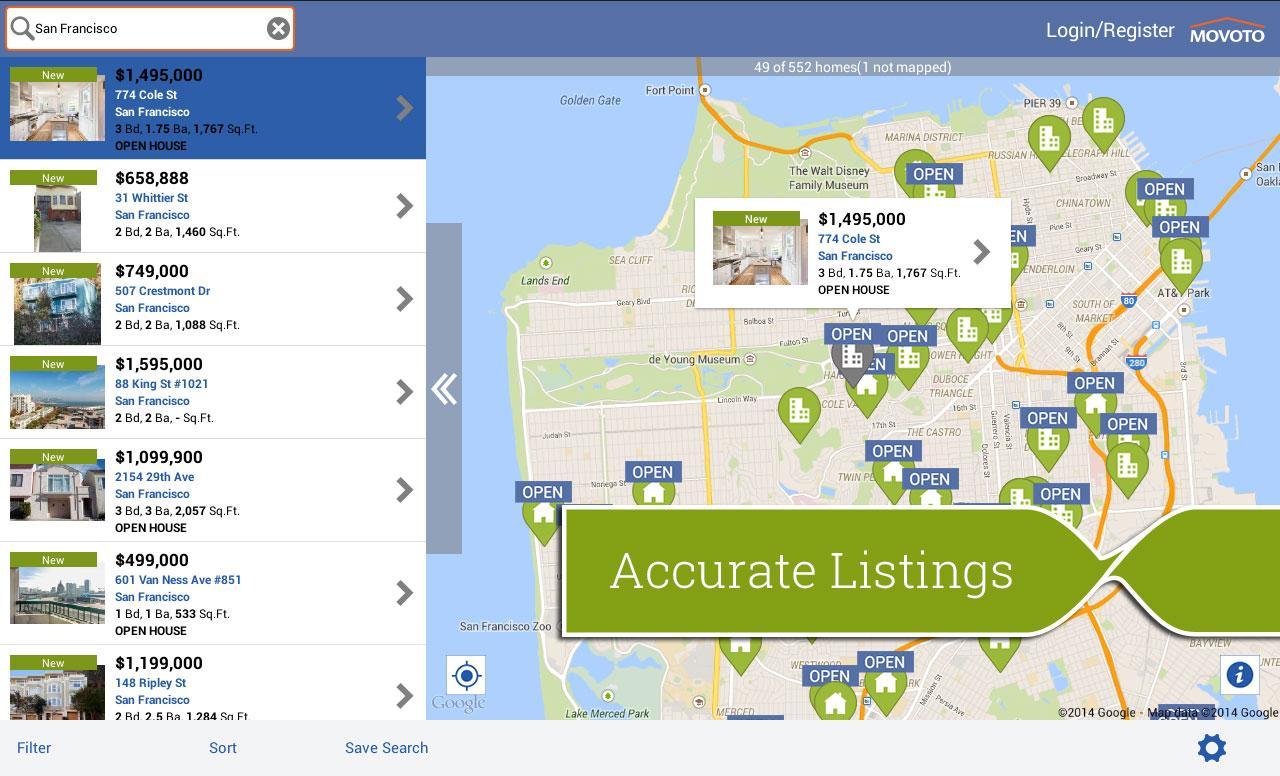The image size is (1280, 776).
Task: Click the Accurate Listings banner
Action: (812, 570)
